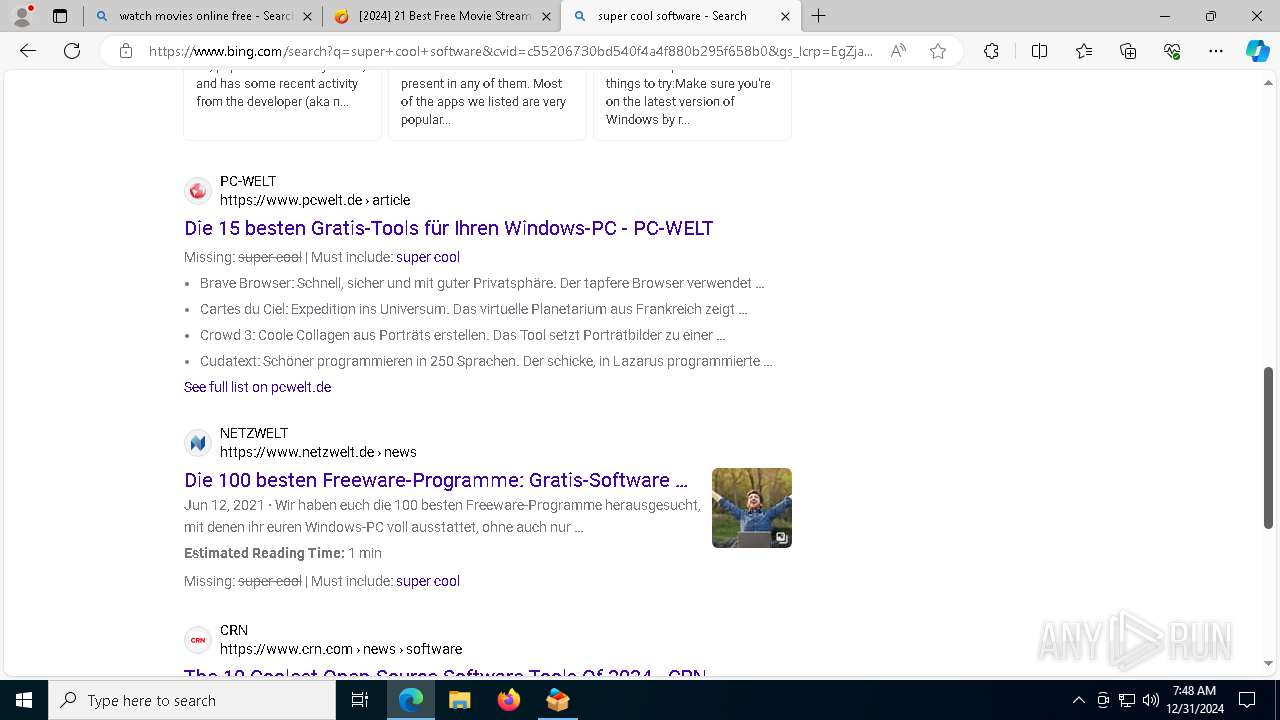Open the volume tray icon
The width and height of the screenshot is (1280, 720).
click(1151, 700)
